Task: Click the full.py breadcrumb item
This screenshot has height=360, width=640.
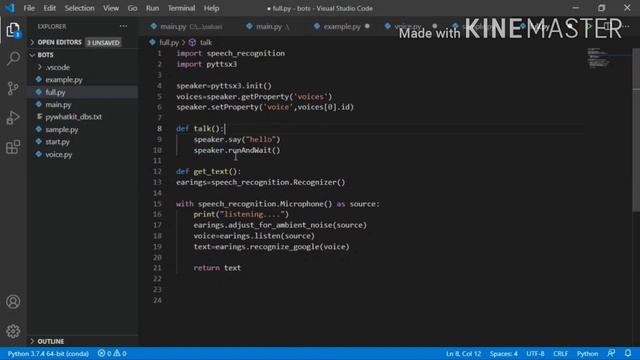Action: pyautogui.click(x=169, y=42)
